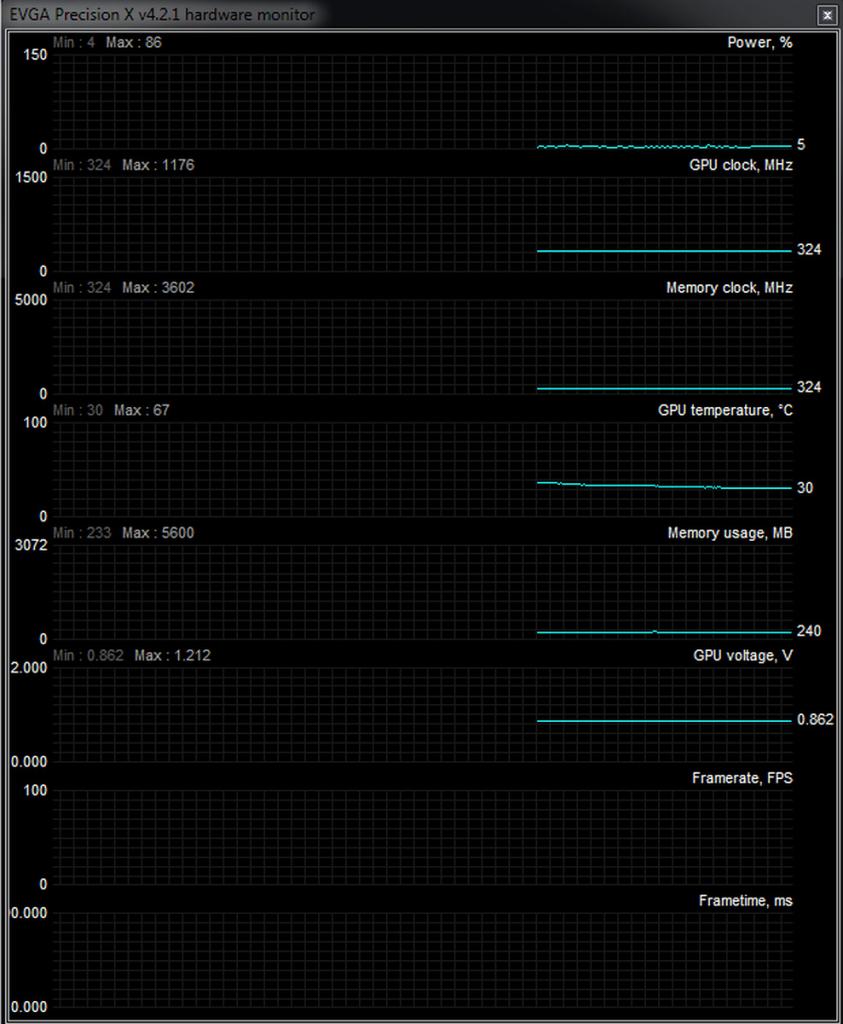Image resolution: width=843 pixels, height=1024 pixels.
Task: Click the voltage 'Min : 0.862 Max : 1.212' readout
Action: (131, 656)
